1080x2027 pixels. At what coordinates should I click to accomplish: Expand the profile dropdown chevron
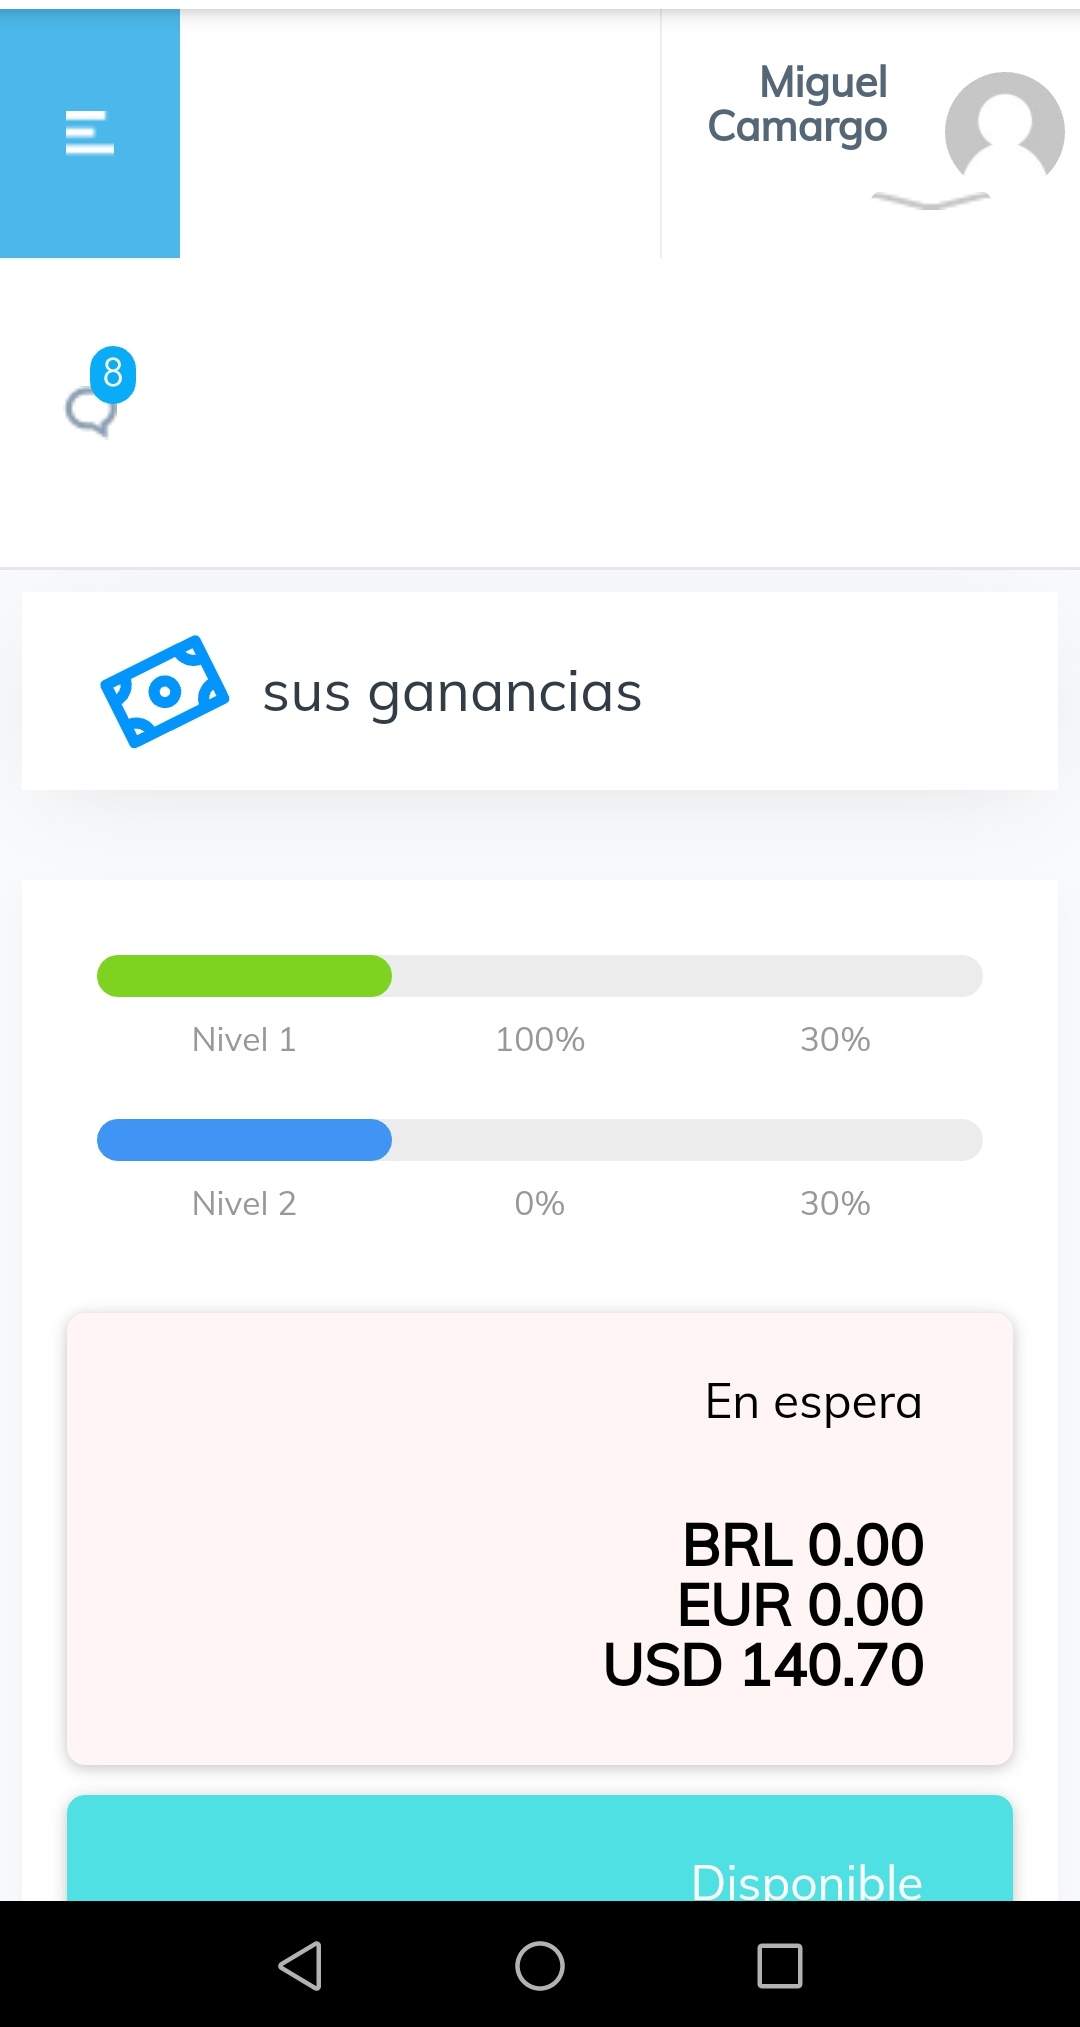click(930, 201)
